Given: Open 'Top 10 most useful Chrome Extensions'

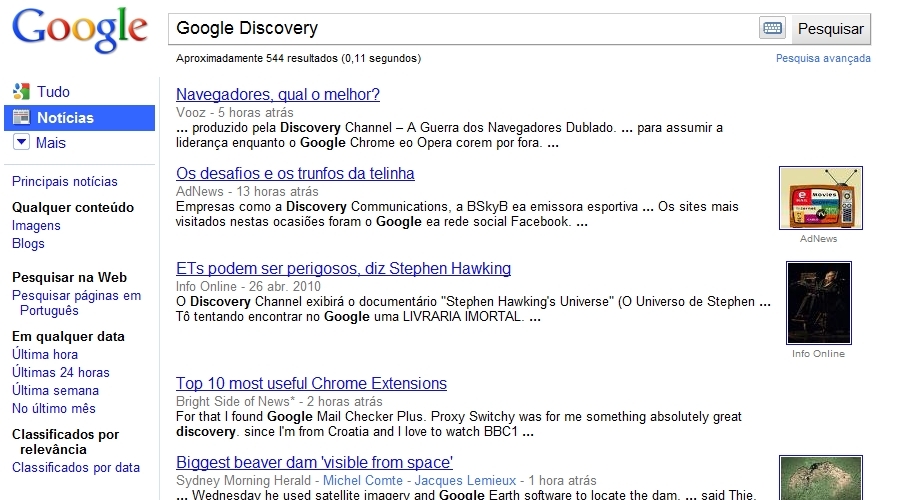Looking at the screenshot, I should coord(311,384).
